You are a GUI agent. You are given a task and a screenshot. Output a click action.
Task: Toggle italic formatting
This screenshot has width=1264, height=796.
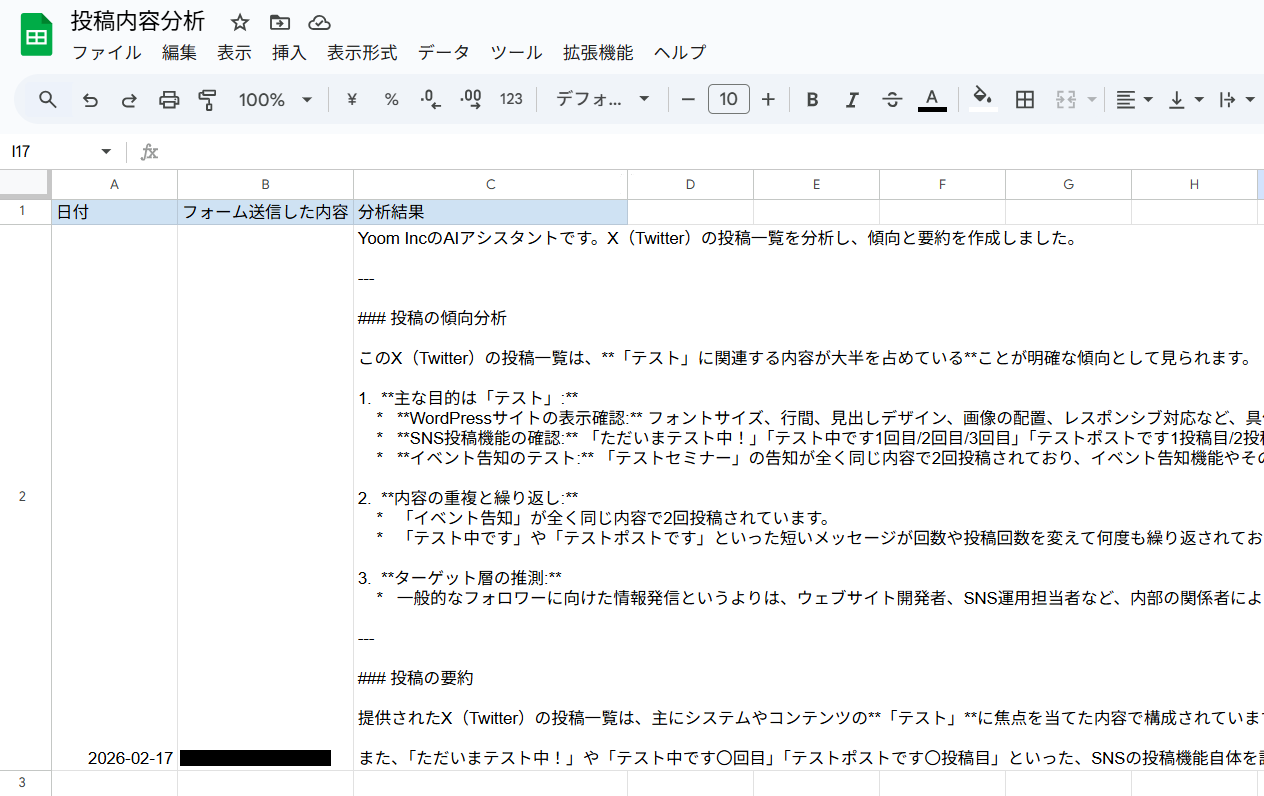(x=852, y=99)
